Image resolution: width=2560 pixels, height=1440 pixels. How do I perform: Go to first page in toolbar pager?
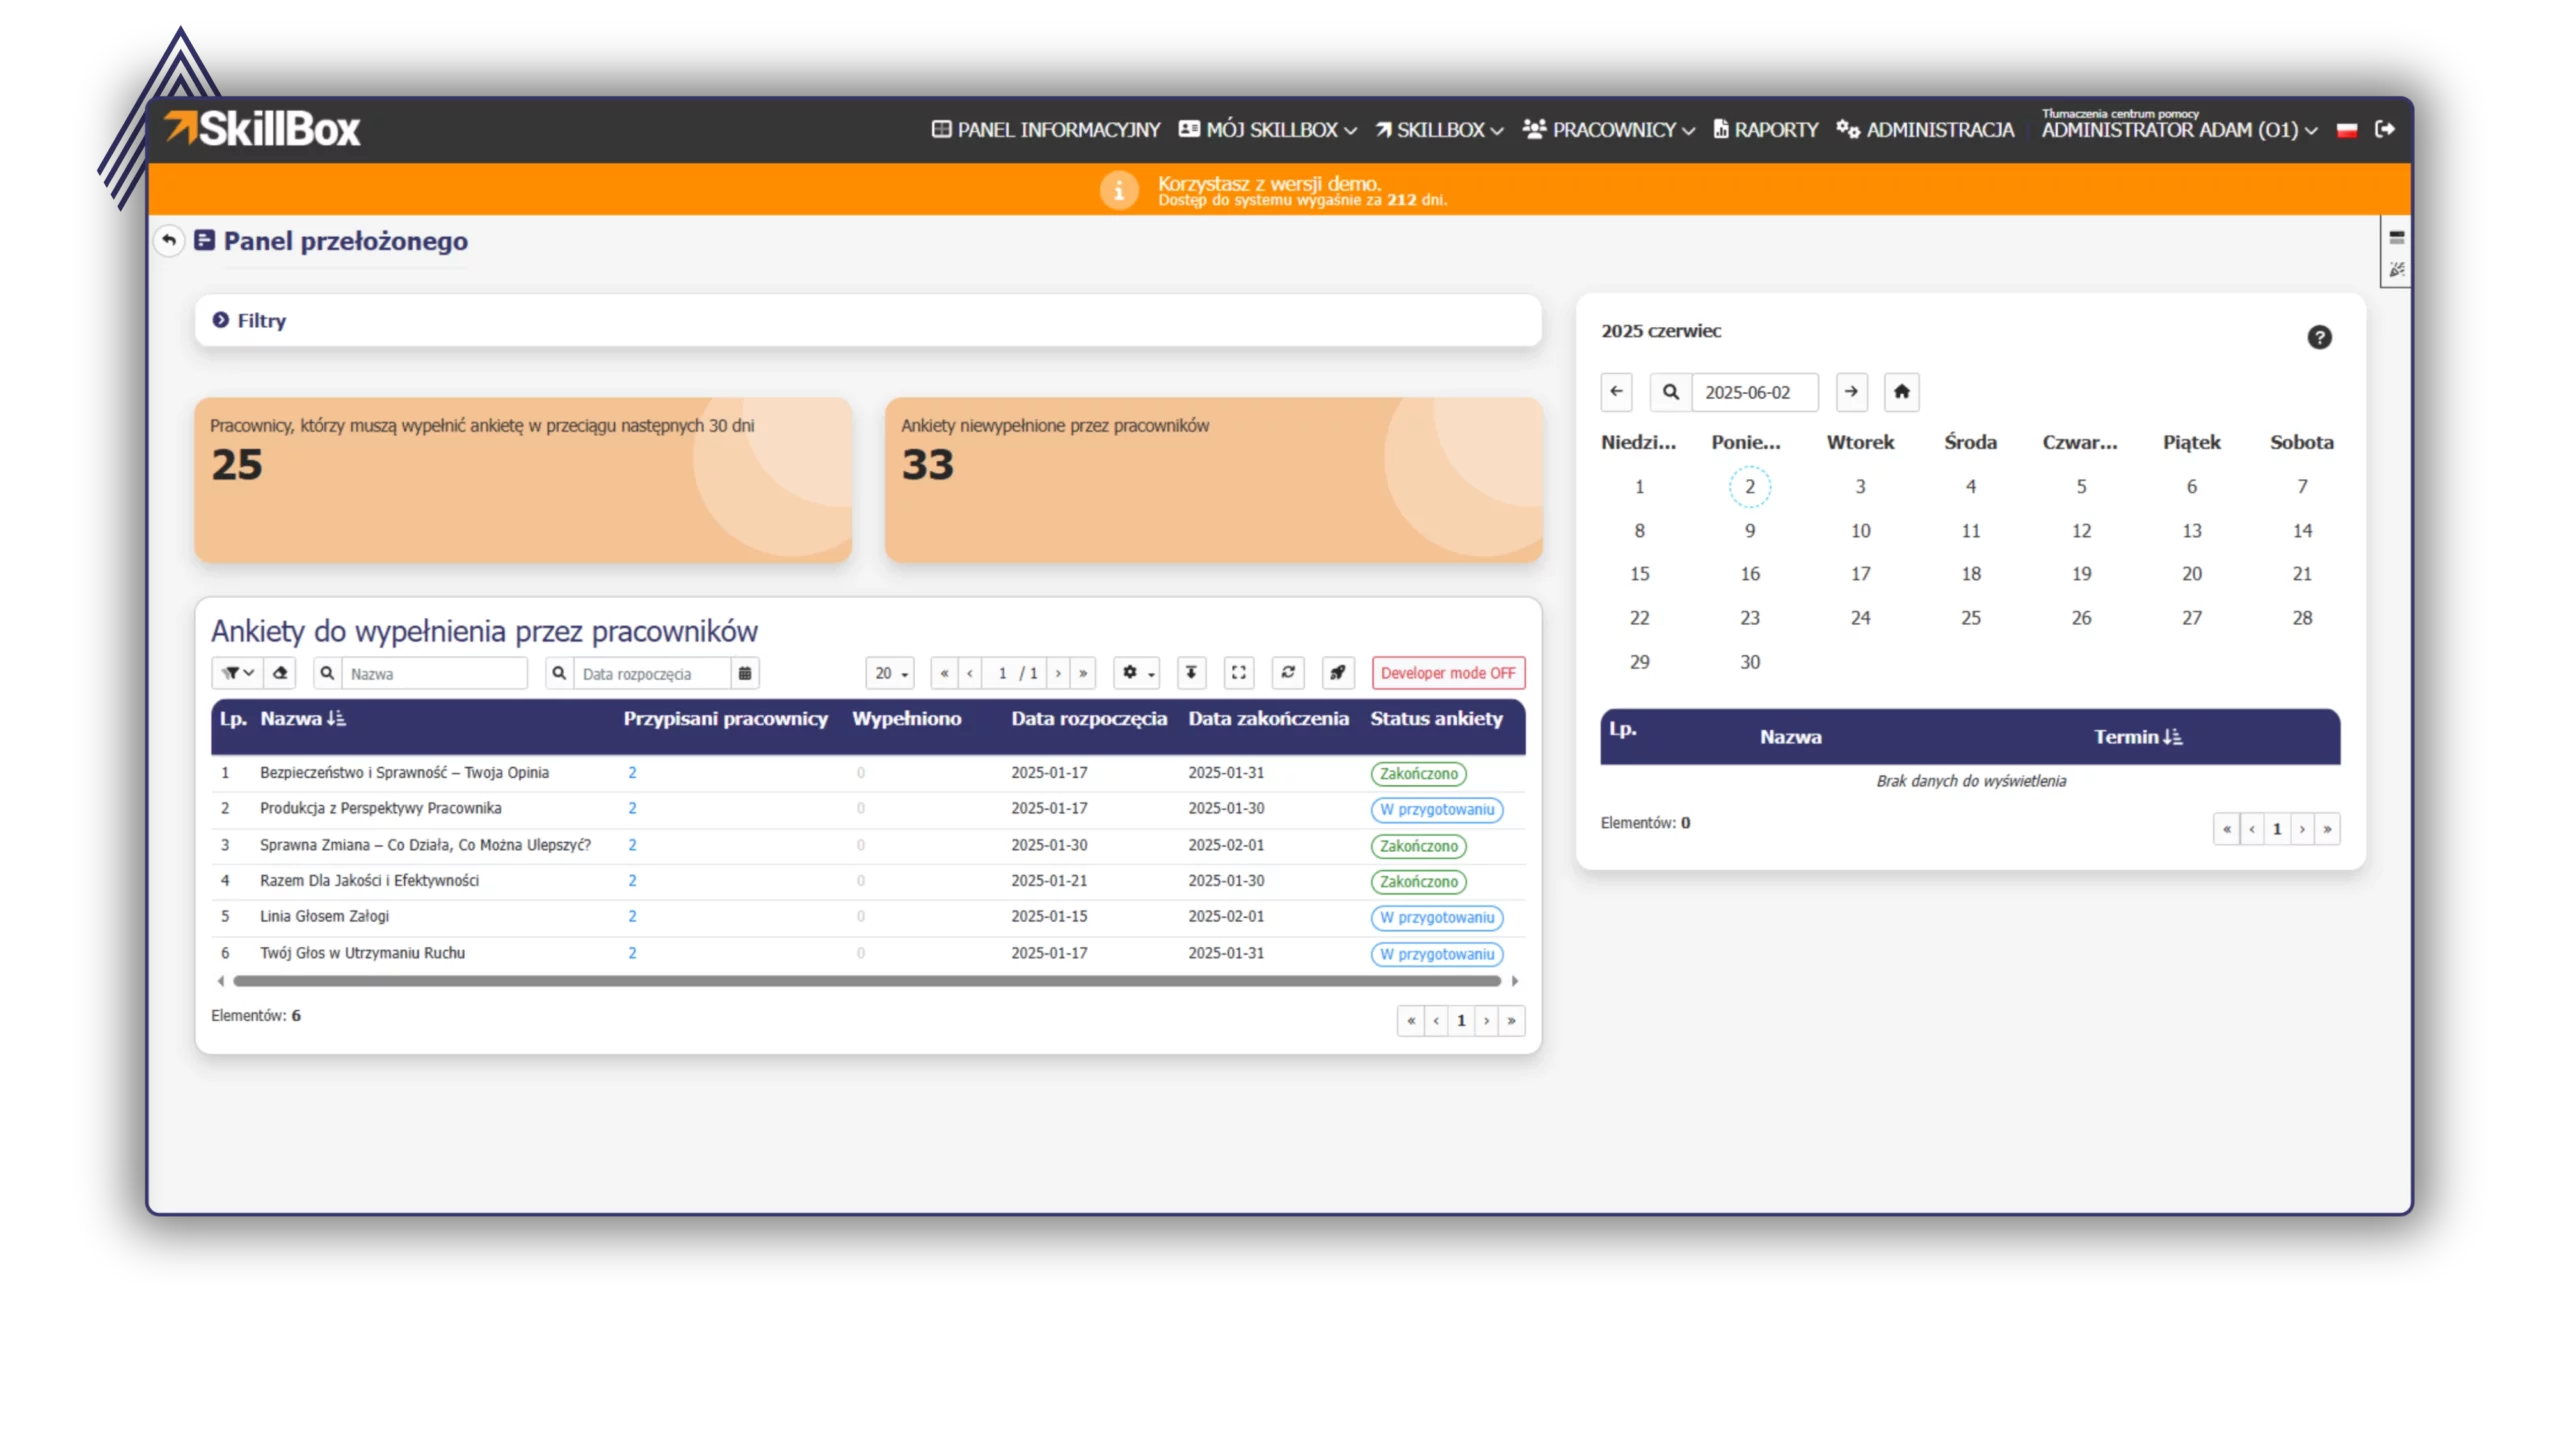pos(944,673)
